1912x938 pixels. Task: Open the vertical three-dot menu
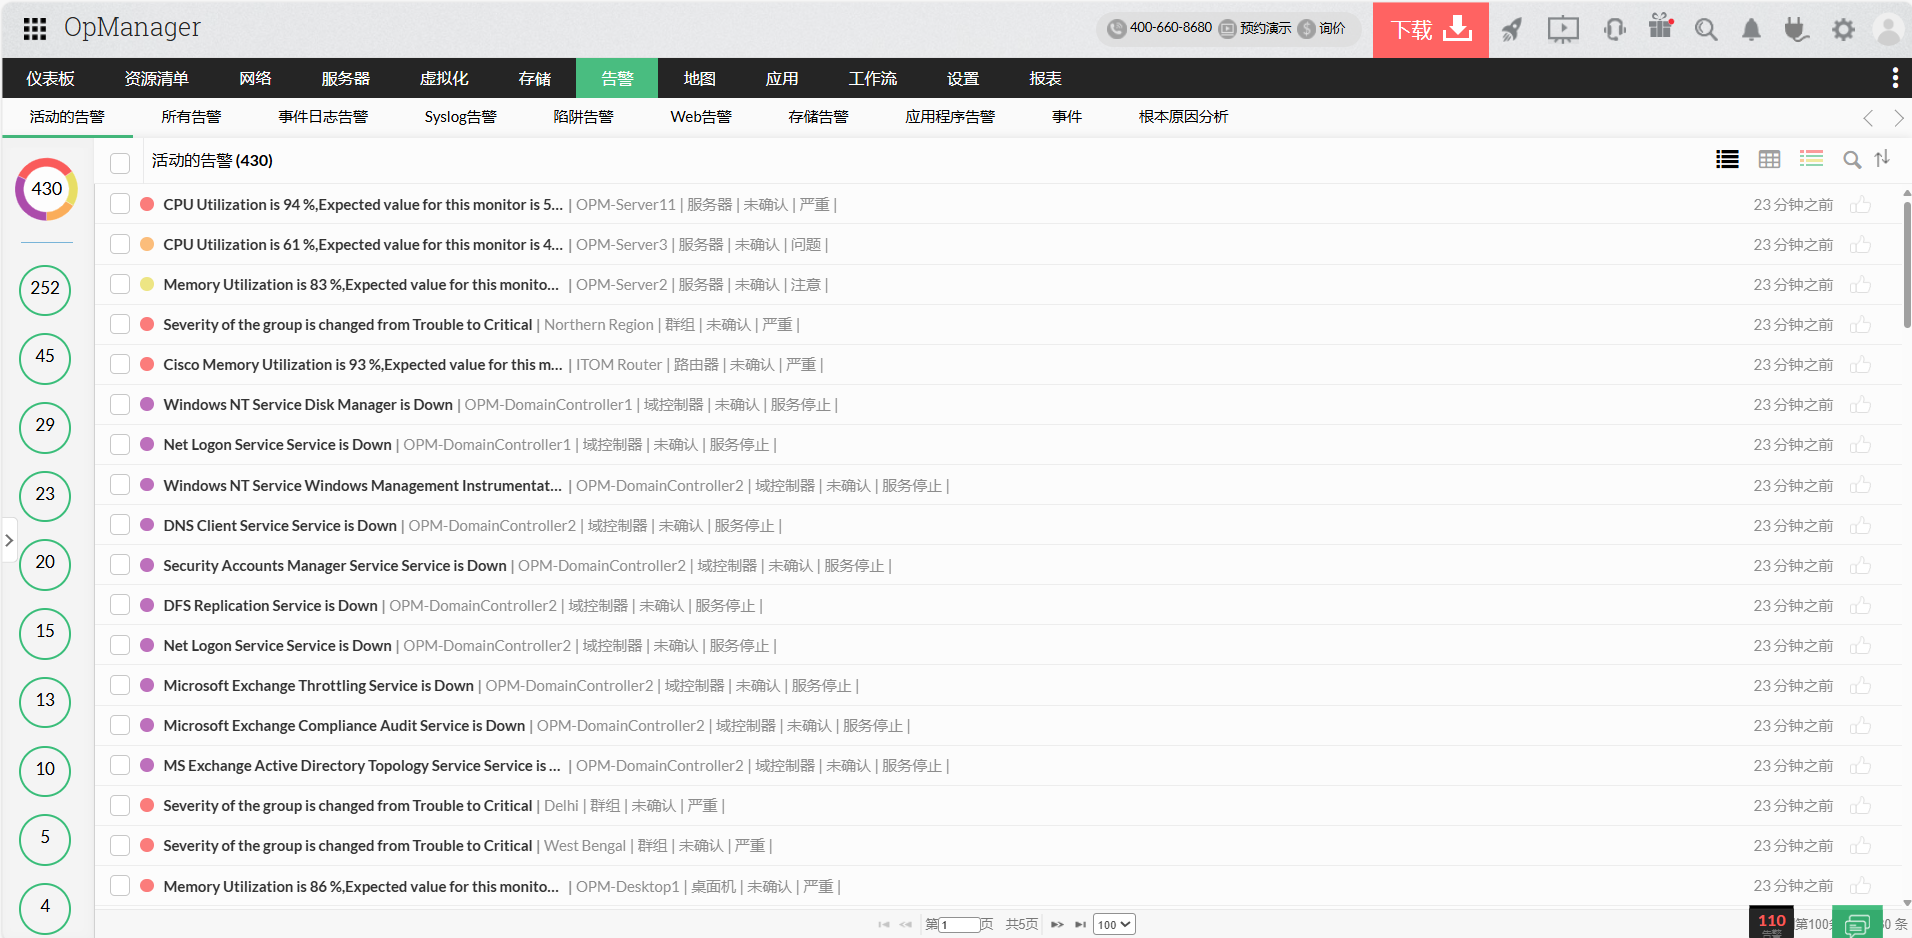pos(1895,78)
